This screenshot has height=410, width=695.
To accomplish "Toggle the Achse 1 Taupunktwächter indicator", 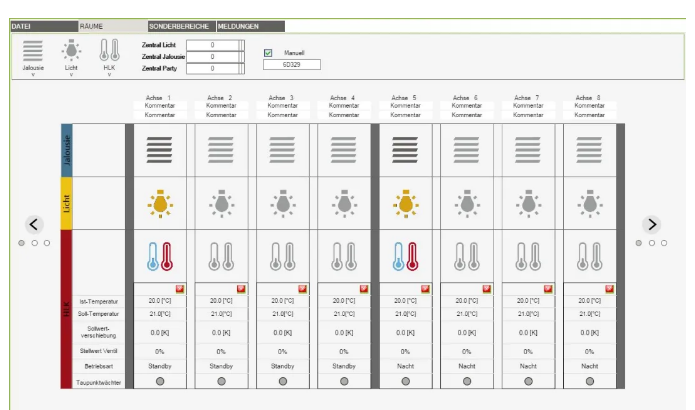I will 159,381.
